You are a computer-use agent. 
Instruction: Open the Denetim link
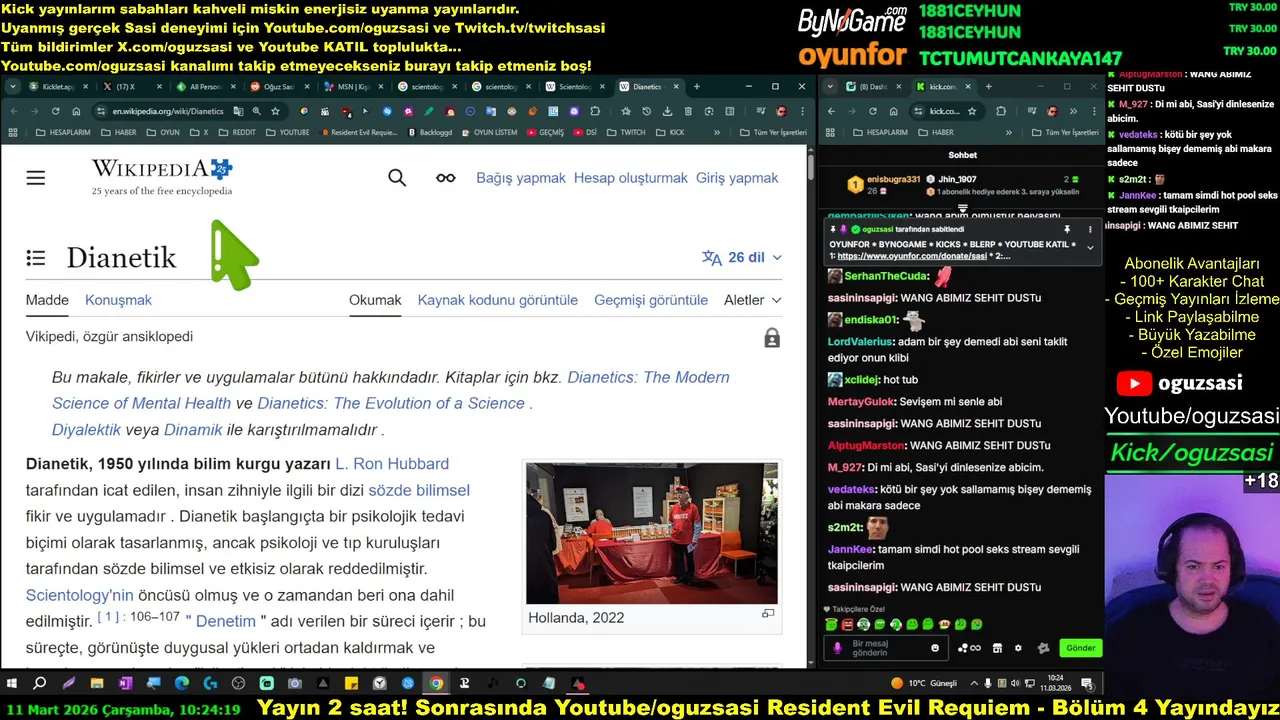coord(226,621)
